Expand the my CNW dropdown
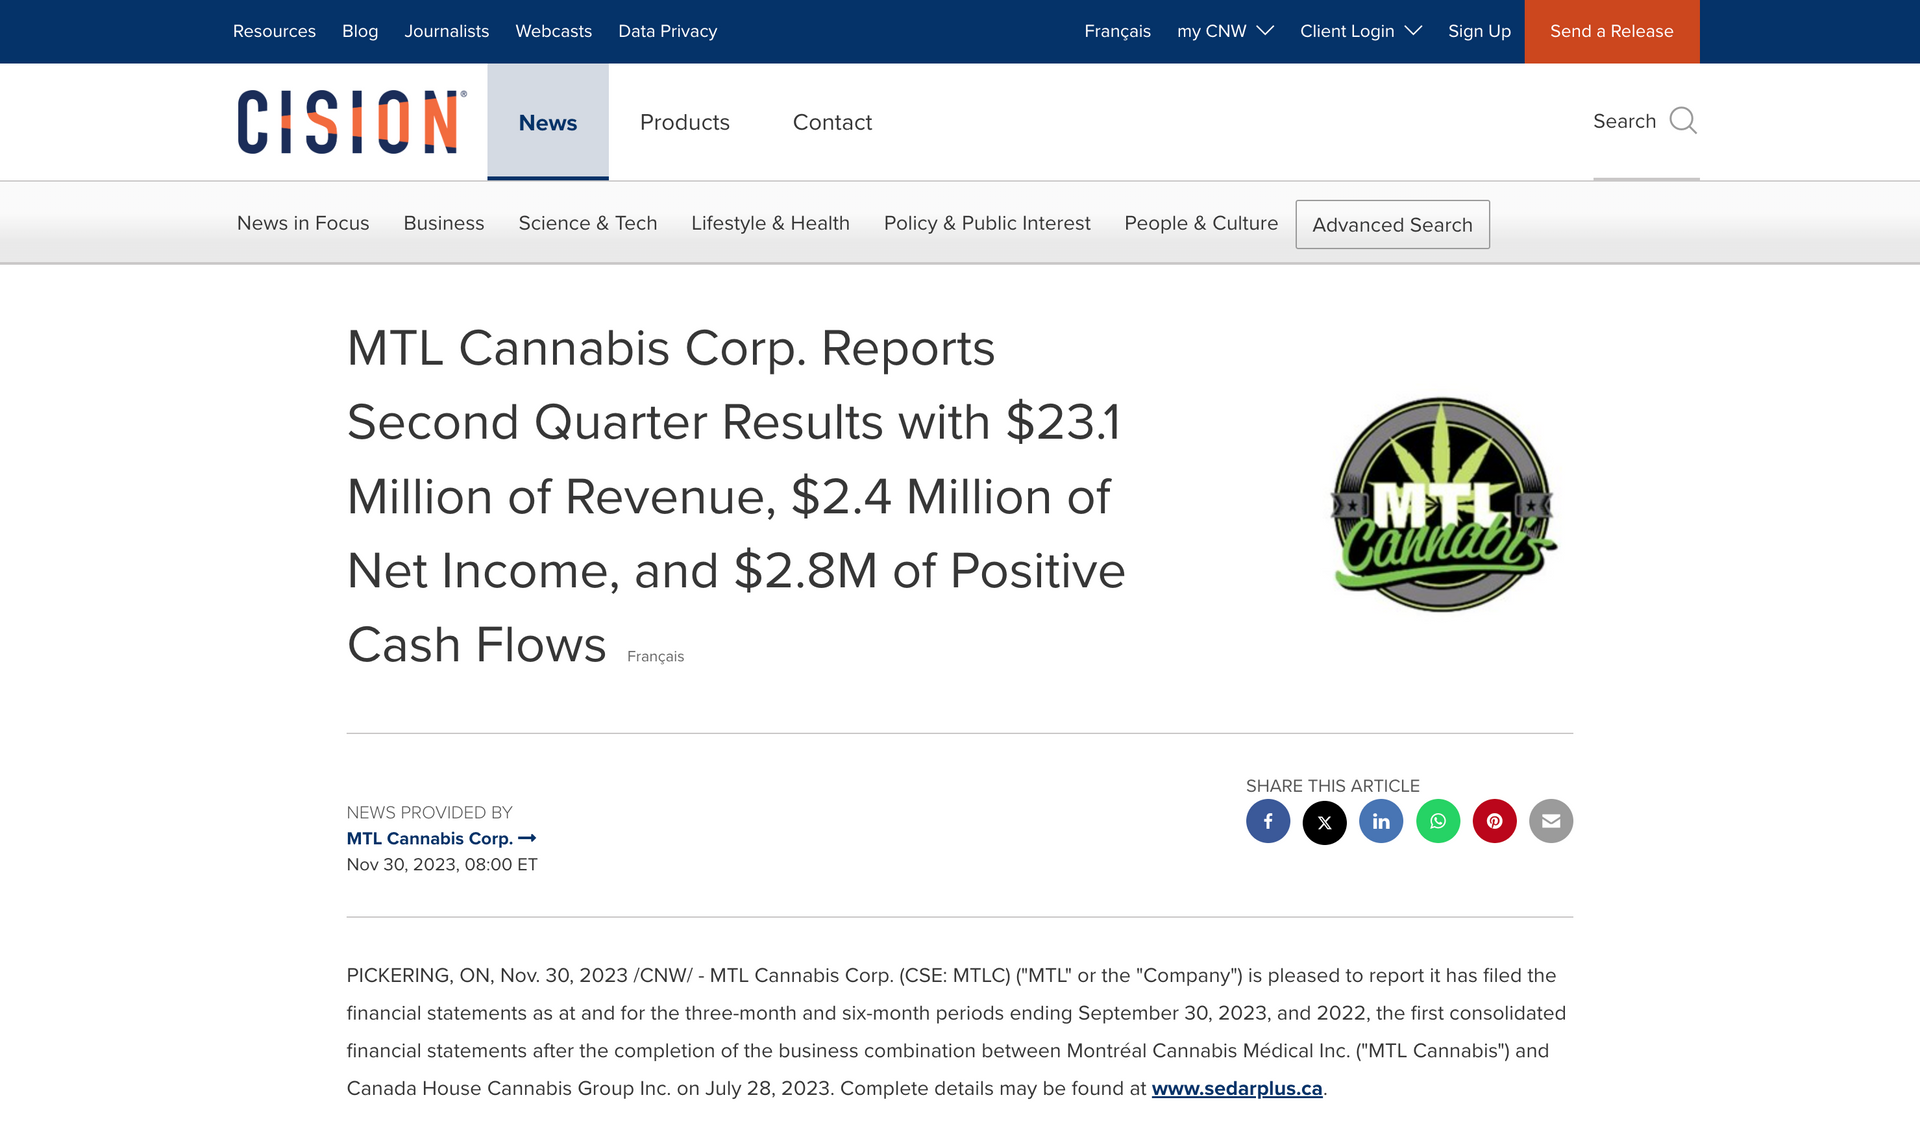The width and height of the screenshot is (1920, 1137). coord(1225,31)
